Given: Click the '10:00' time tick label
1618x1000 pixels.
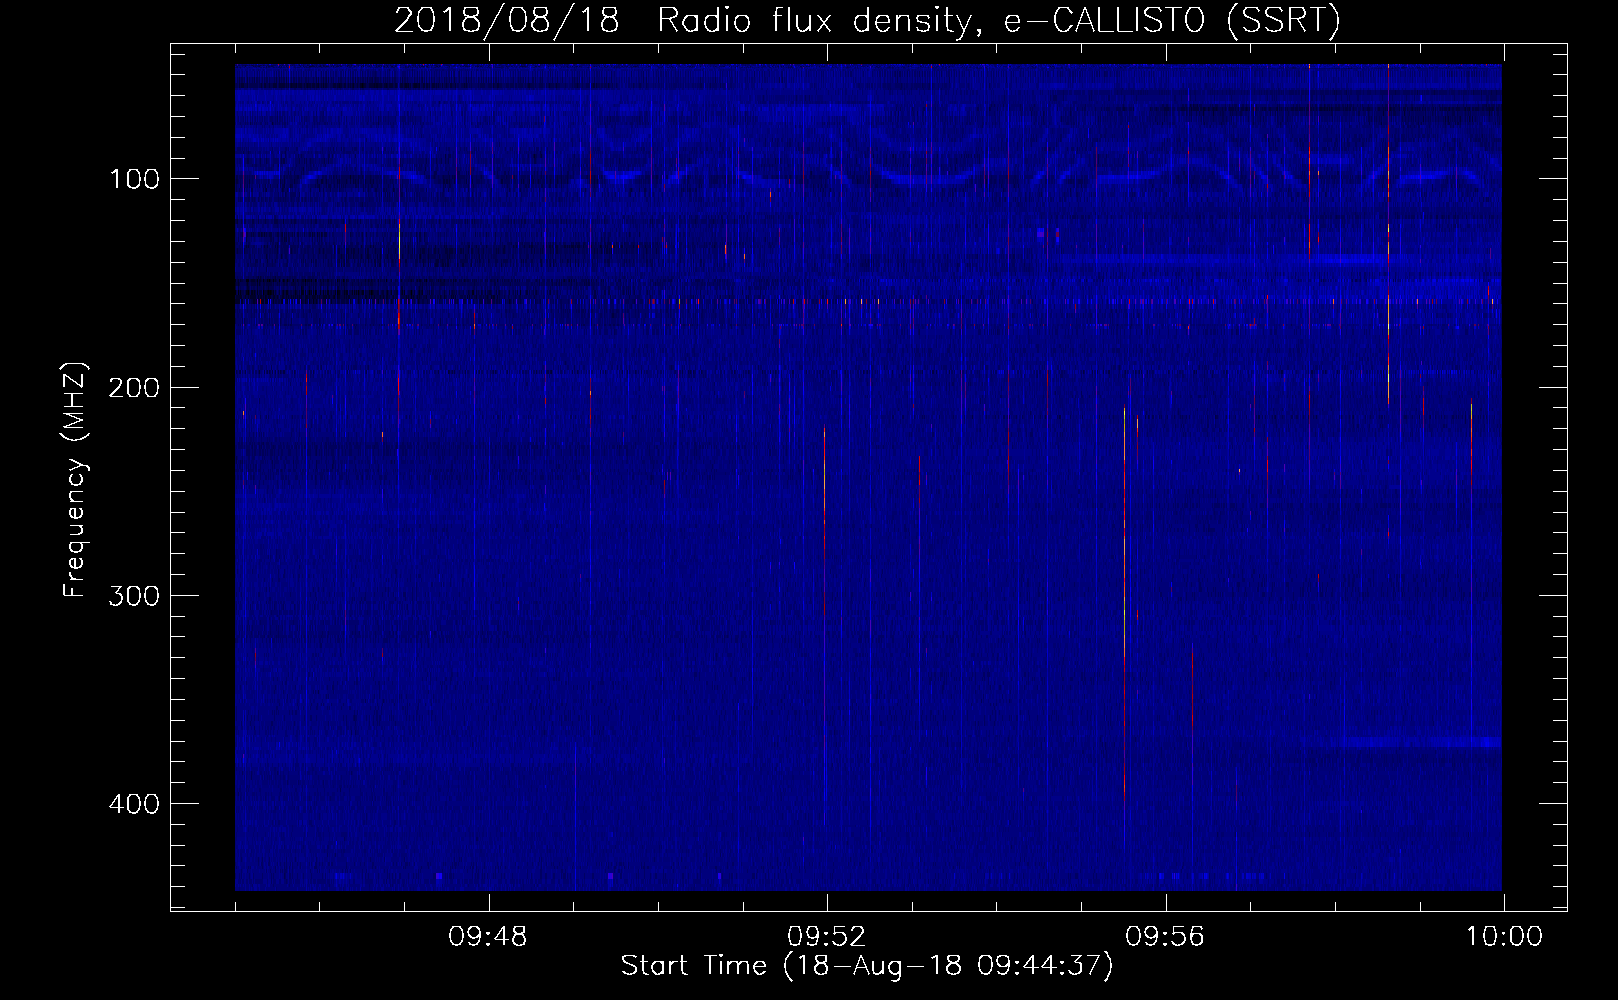Looking at the screenshot, I should [x=1504, y=937].
